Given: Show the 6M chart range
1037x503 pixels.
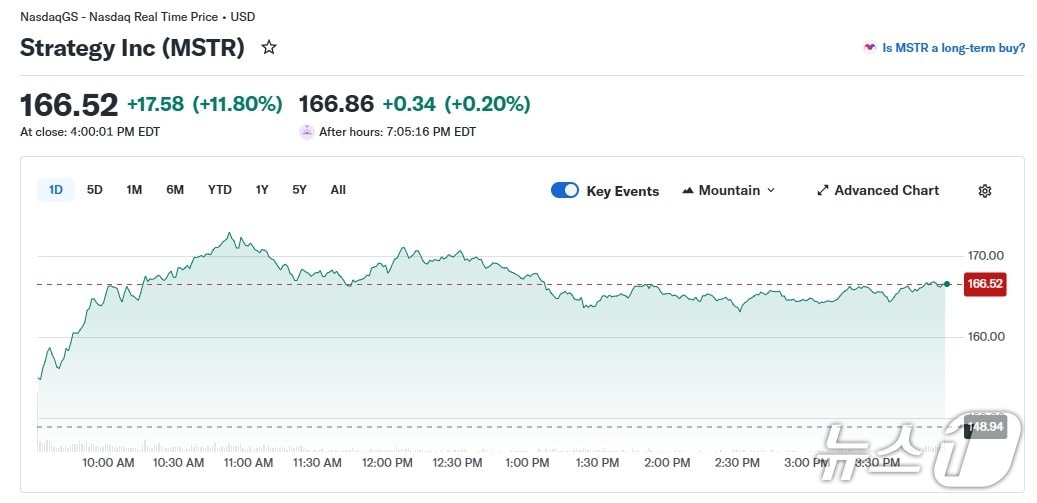Looking at the screenshot, I should tap(175, 190).
